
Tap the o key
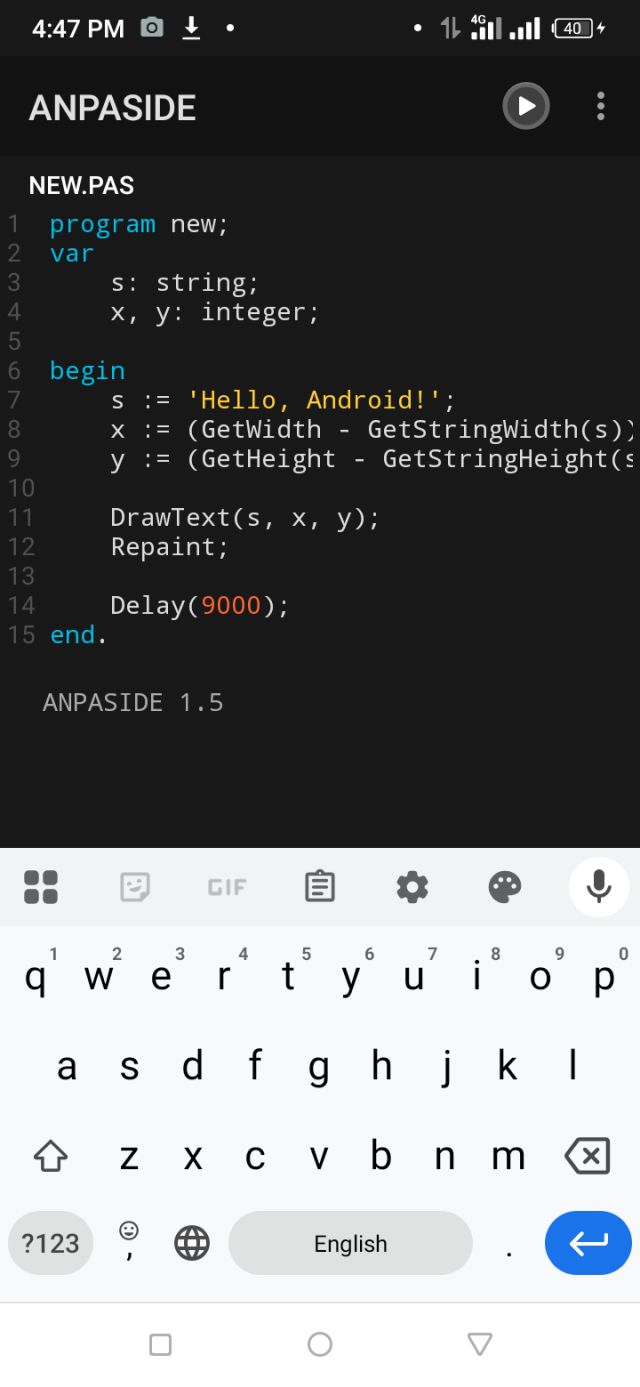tap(541, 978)
